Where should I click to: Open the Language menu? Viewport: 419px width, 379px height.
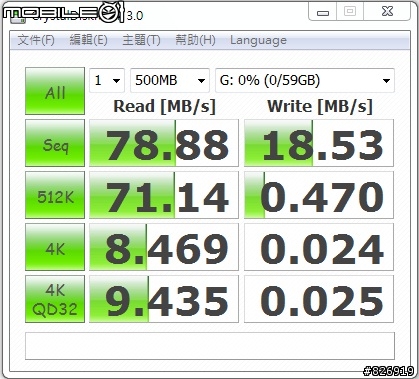coord(258,40)
